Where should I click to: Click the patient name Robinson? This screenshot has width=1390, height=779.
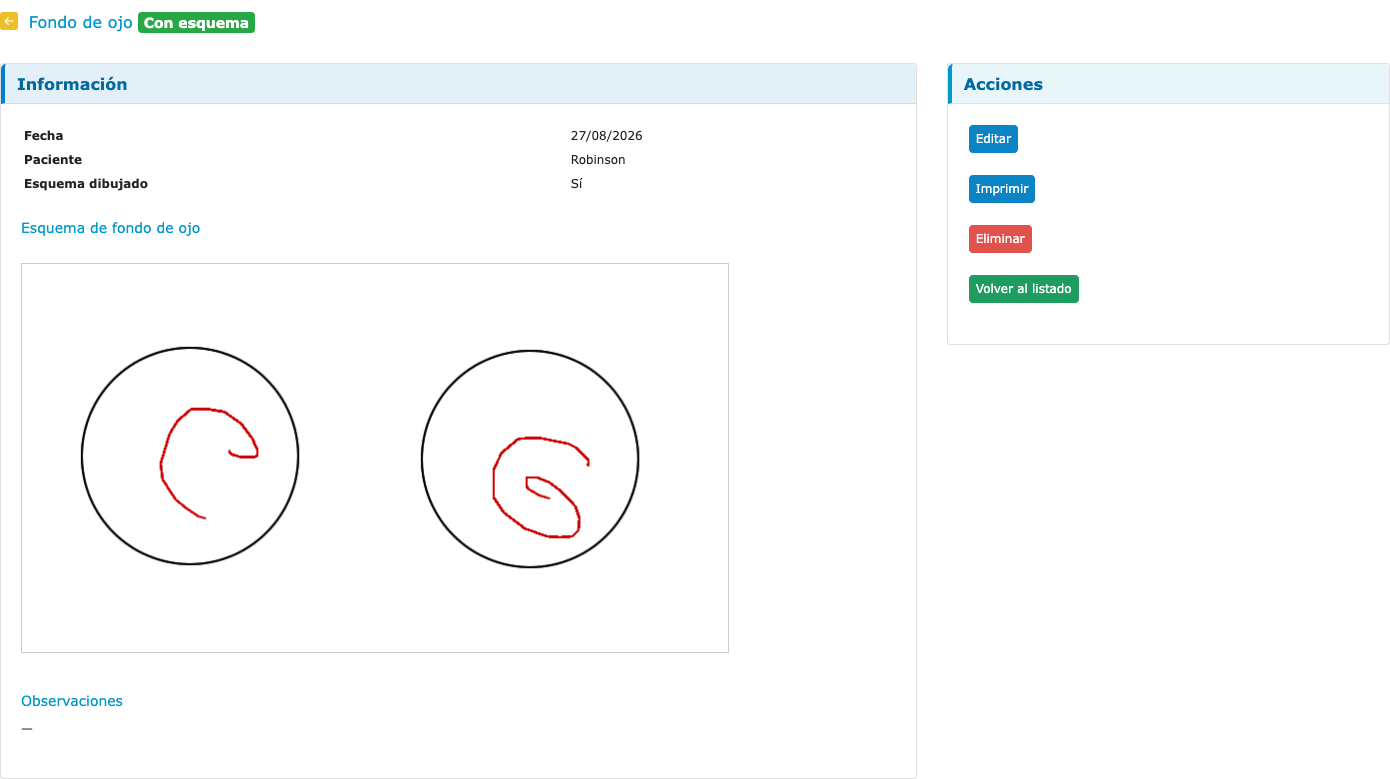tap(598, 160)
